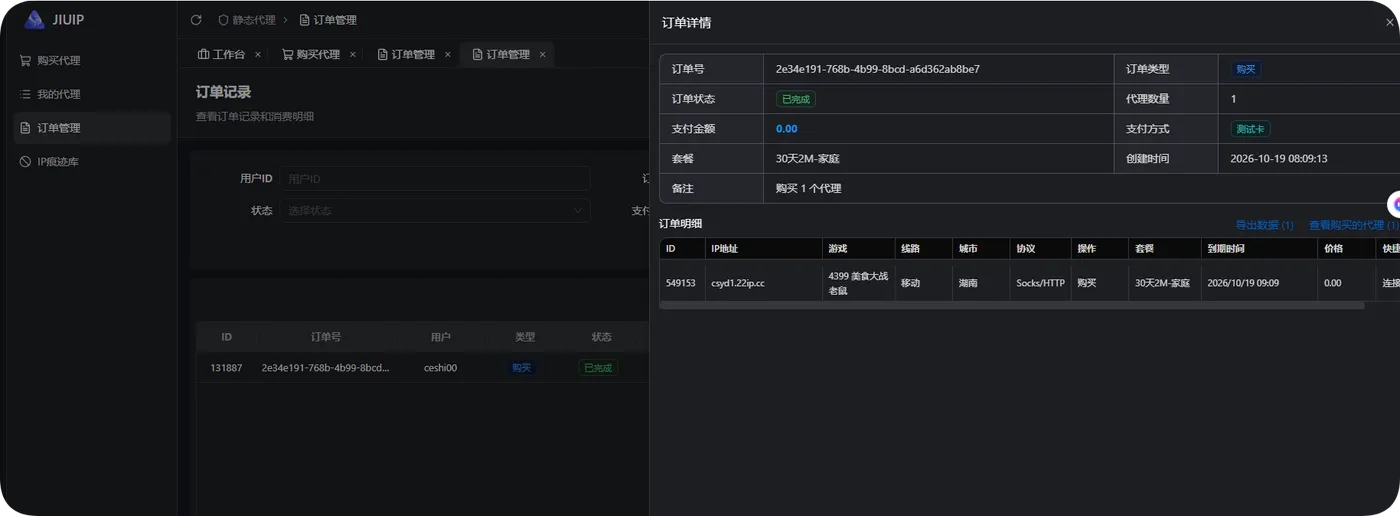Image resolution: width=1400 pixels, height=516 pixels.
Task: Click the game name 4399 美食大战老鼠
Action: tap(858, 283)
